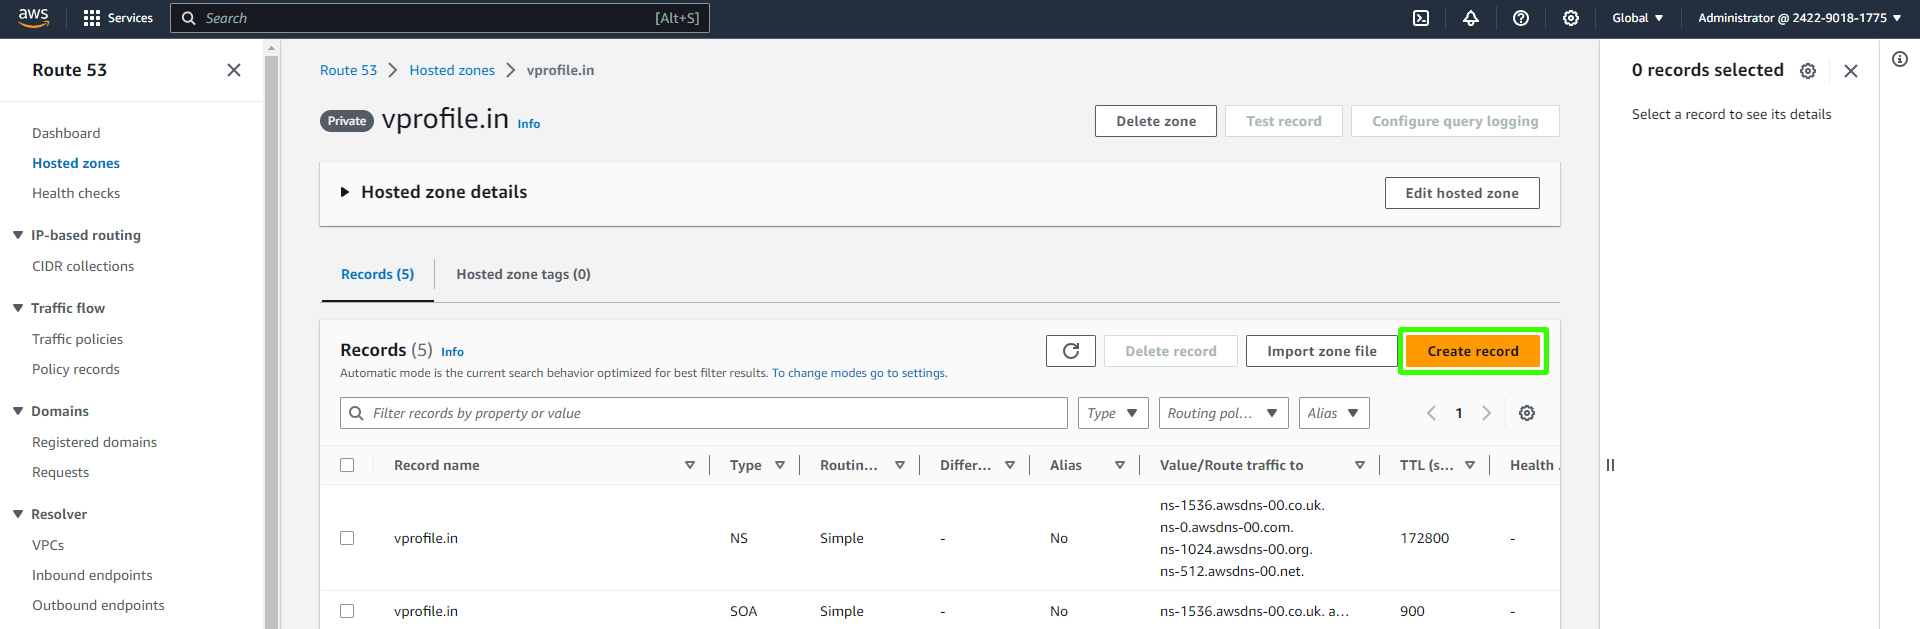This screenshot has height=629, width=1920.
Task: Open Hosted zones in the sidebar
Action: 76,163
